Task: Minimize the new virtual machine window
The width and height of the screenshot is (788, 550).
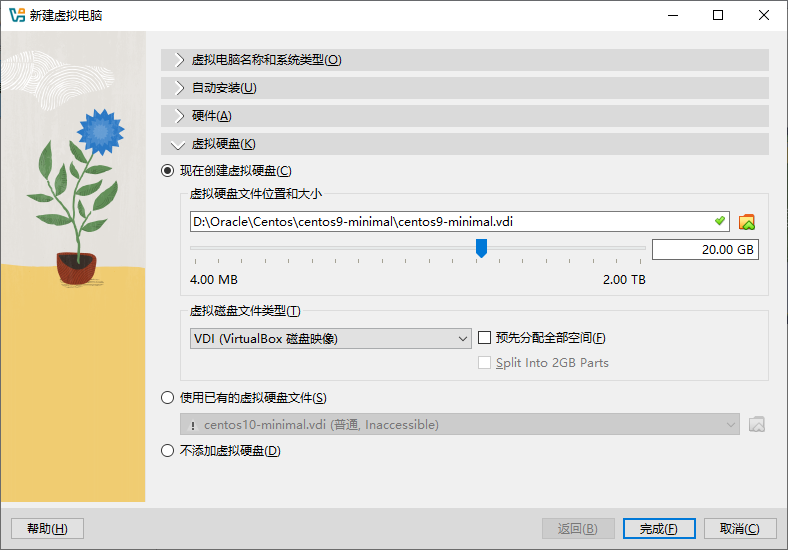Action: click(x=673, y=15)
